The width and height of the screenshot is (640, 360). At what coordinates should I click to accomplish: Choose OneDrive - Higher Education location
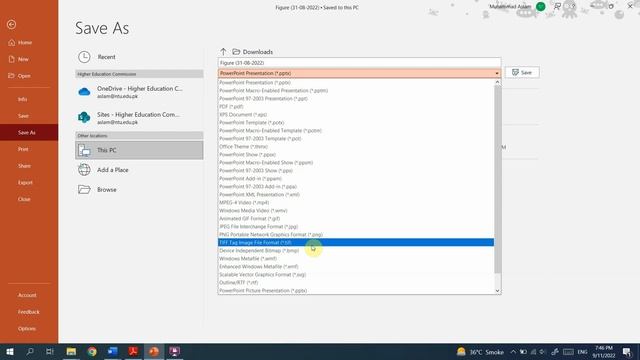pyautogui.click(x=139, y=92)
